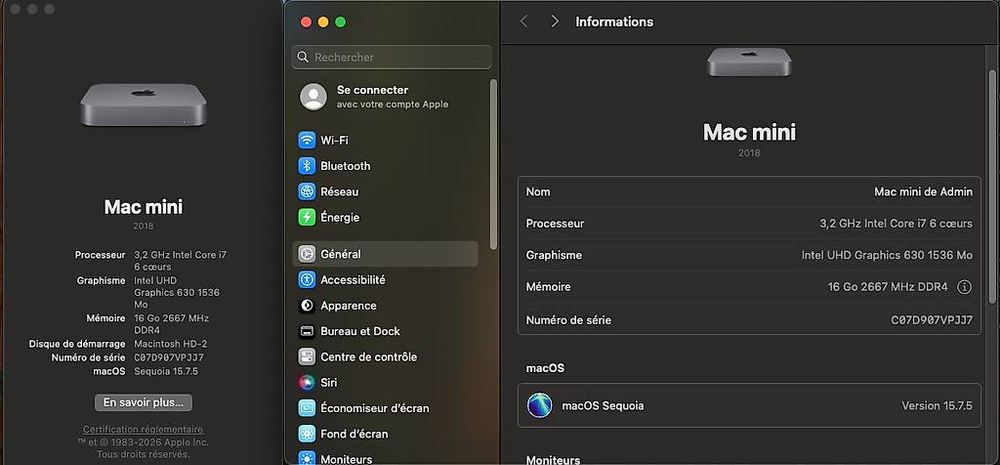Click En savoir plus button

point(143,402)
